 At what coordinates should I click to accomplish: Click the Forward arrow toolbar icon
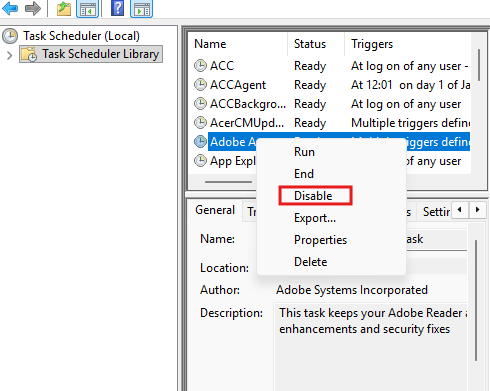point(33,8)
